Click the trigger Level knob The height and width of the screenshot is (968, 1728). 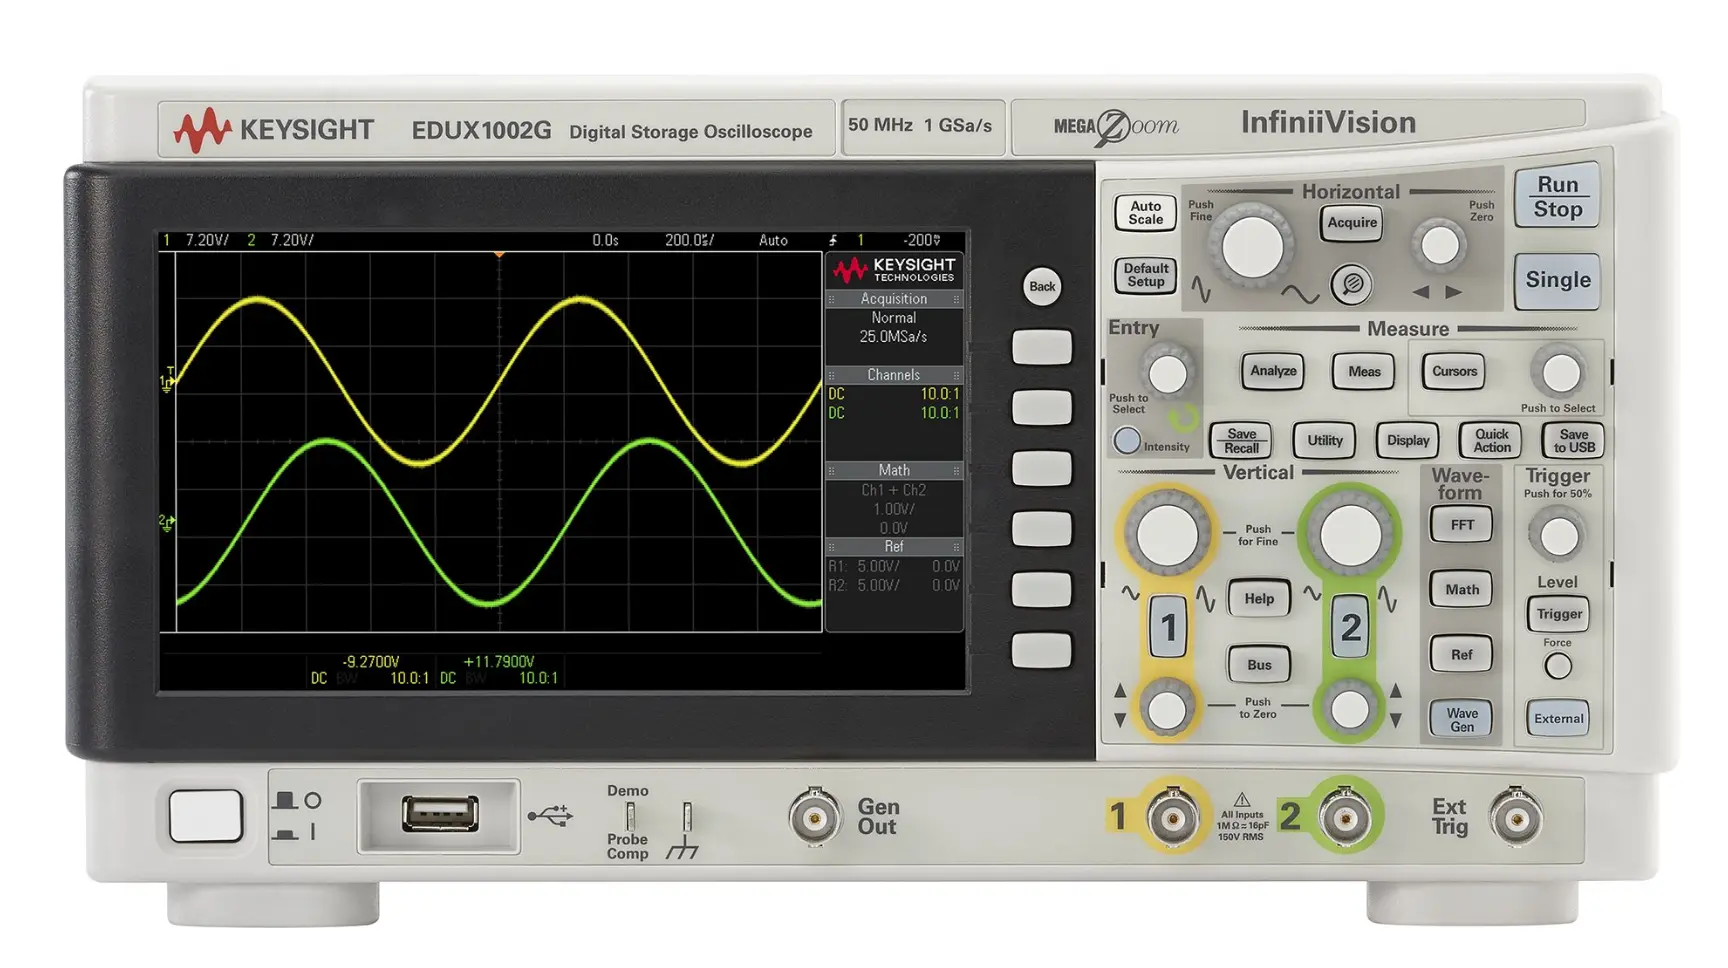[1558, 537]
